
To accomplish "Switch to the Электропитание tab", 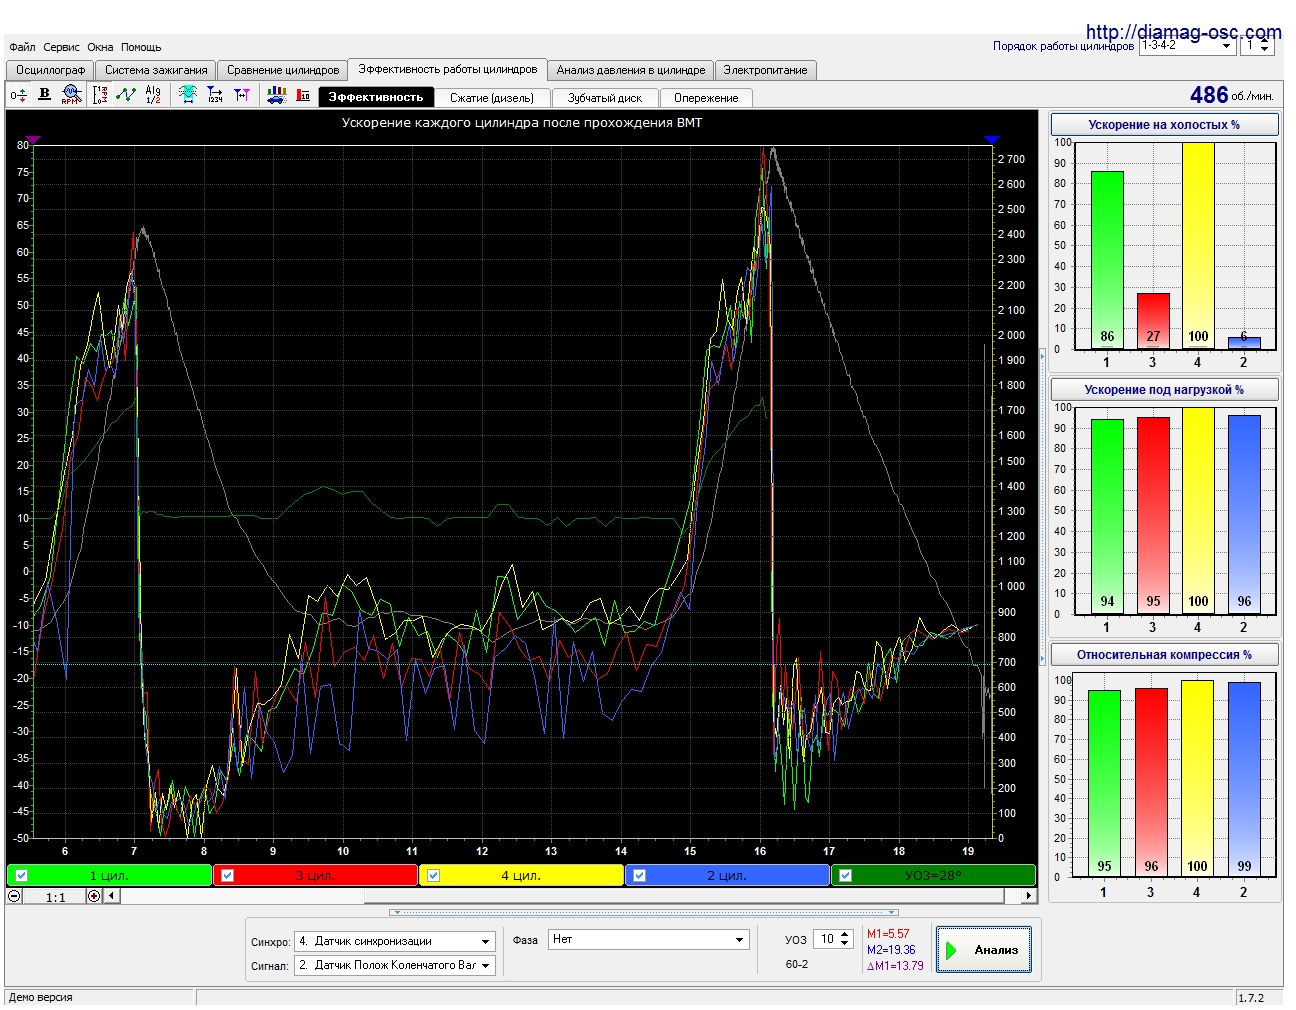I will point(765,70).
